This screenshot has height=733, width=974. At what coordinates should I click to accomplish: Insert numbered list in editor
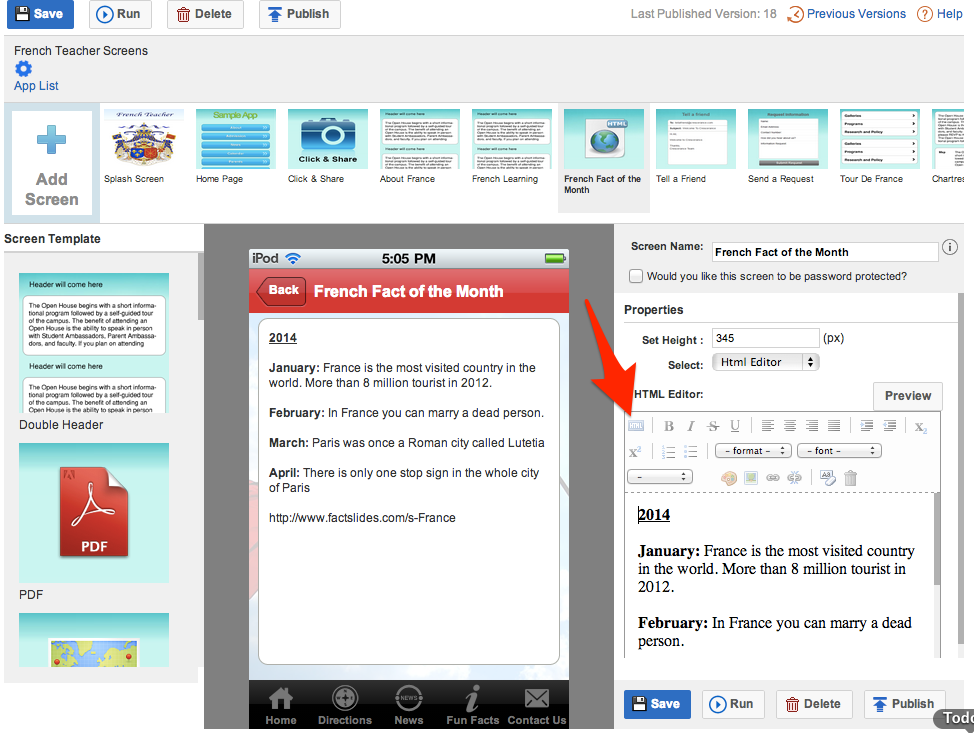(x=668, y=452)
